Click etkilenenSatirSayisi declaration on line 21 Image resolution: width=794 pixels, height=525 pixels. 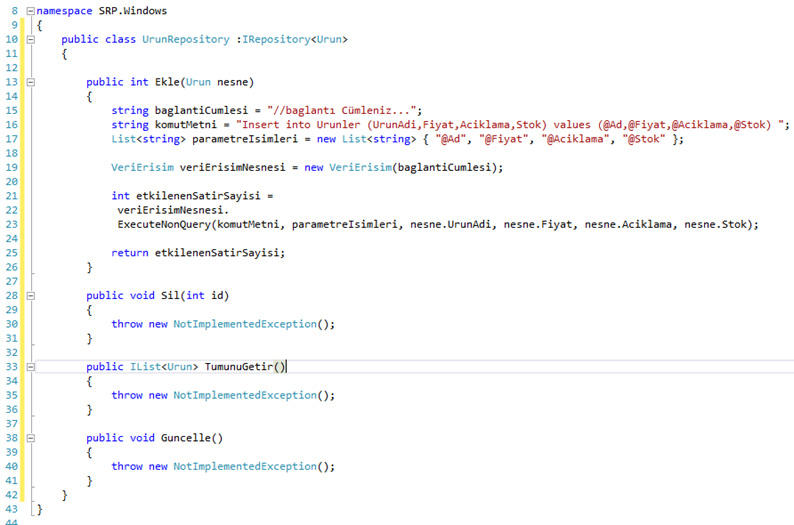[x=198, y=196]
